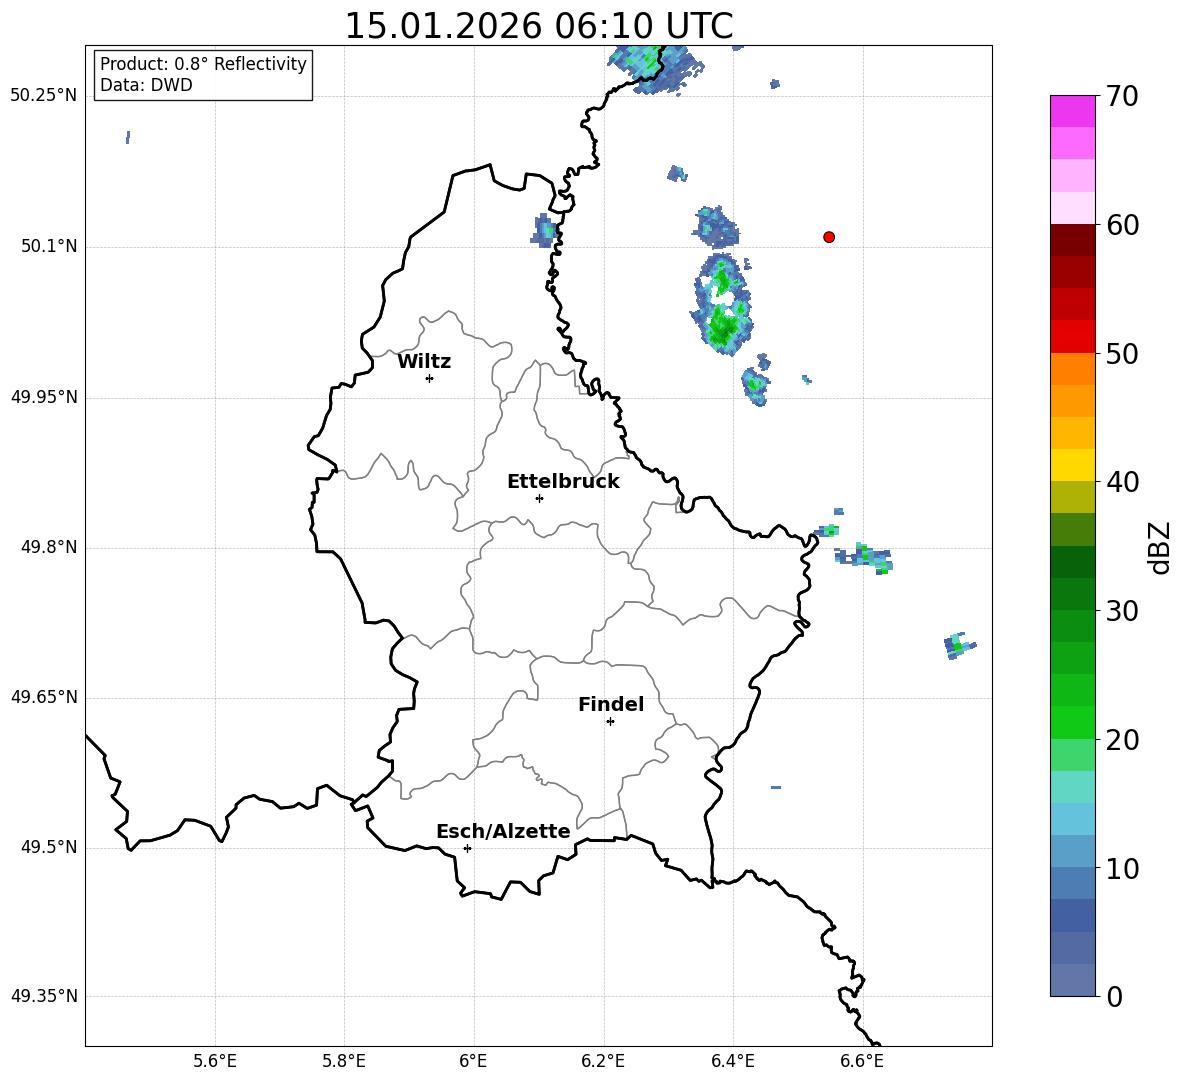Image resolution: width=1184 pixels, height=1081 pixels.
Task: Click the 50.25°N latitude label
Action: 44,96
